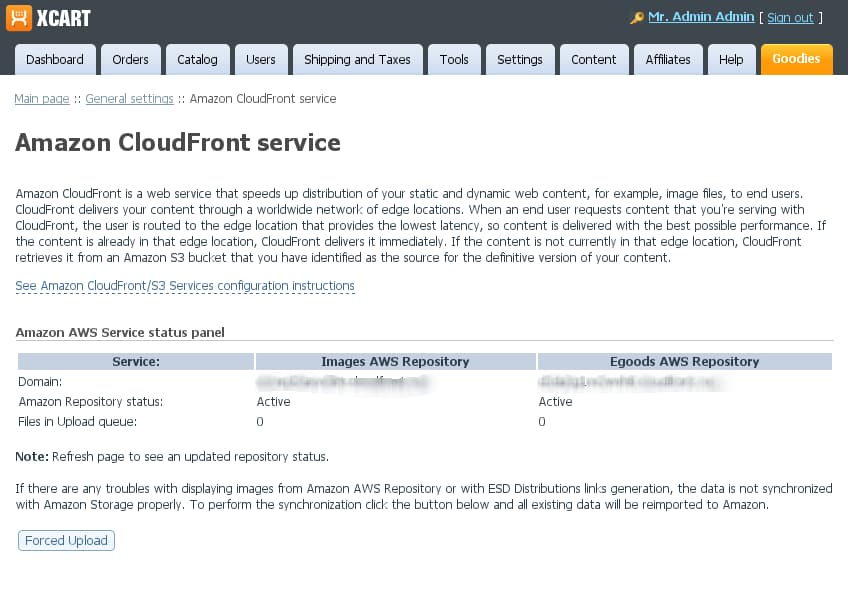Click upload queue count under Images AWS Repository

(260, 422)
